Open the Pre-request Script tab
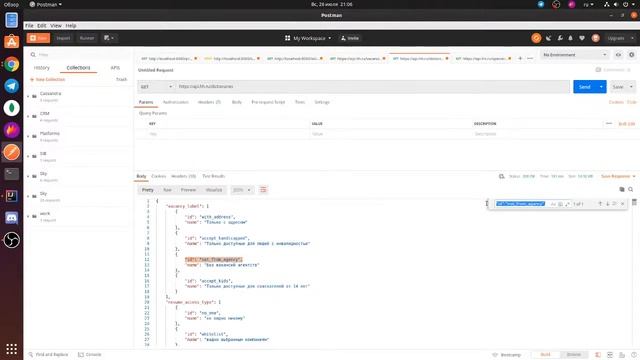This screenshot has width=640, height=360. pyautogui.click(x=268, y=102)
